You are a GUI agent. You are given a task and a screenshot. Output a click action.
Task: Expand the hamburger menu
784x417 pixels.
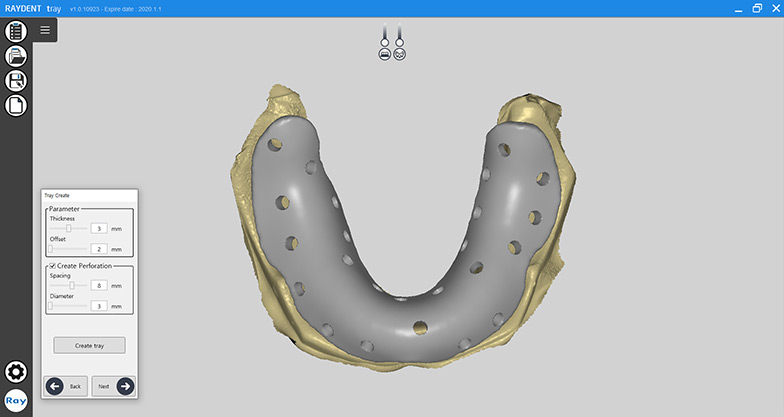coord(45,30)
